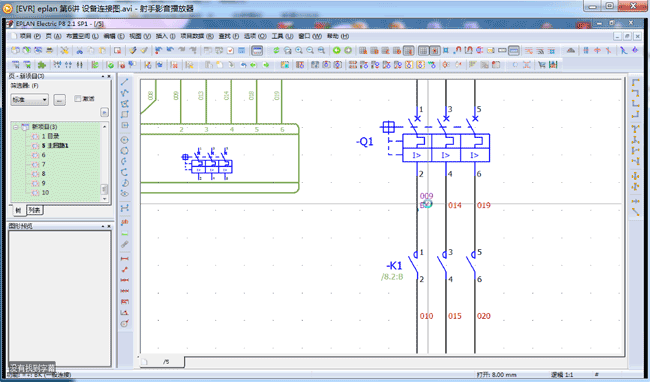Click the zoom in magnifier icon

tap(299, 51)
